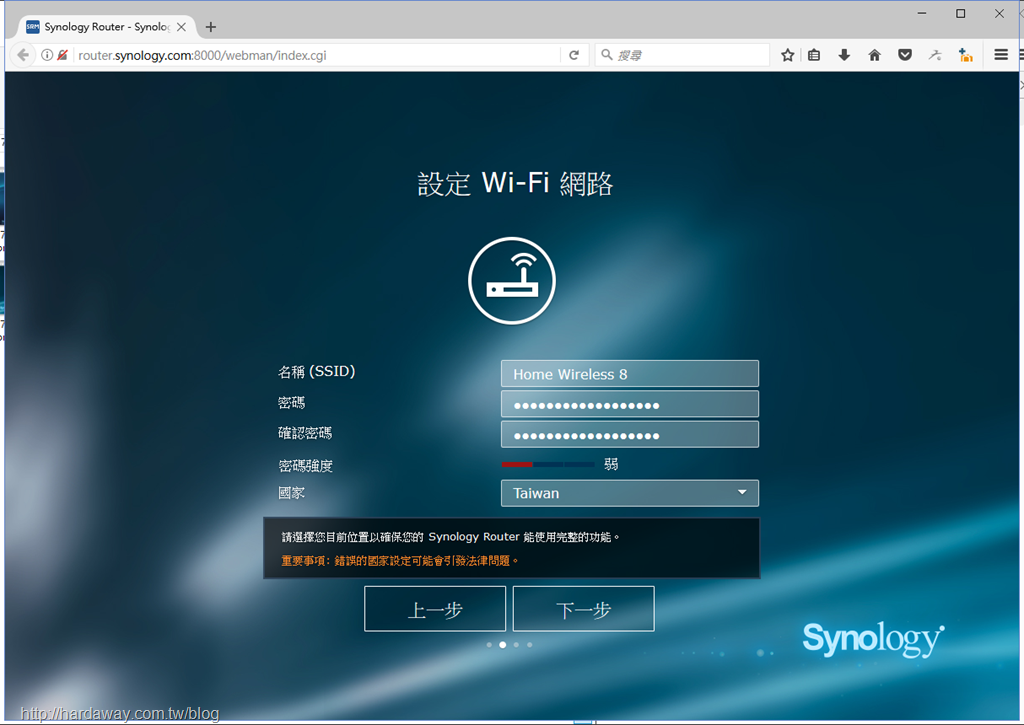Click the search magnifier icon
The width and height of the screenshot is (1024, 725).
[607, 55]
